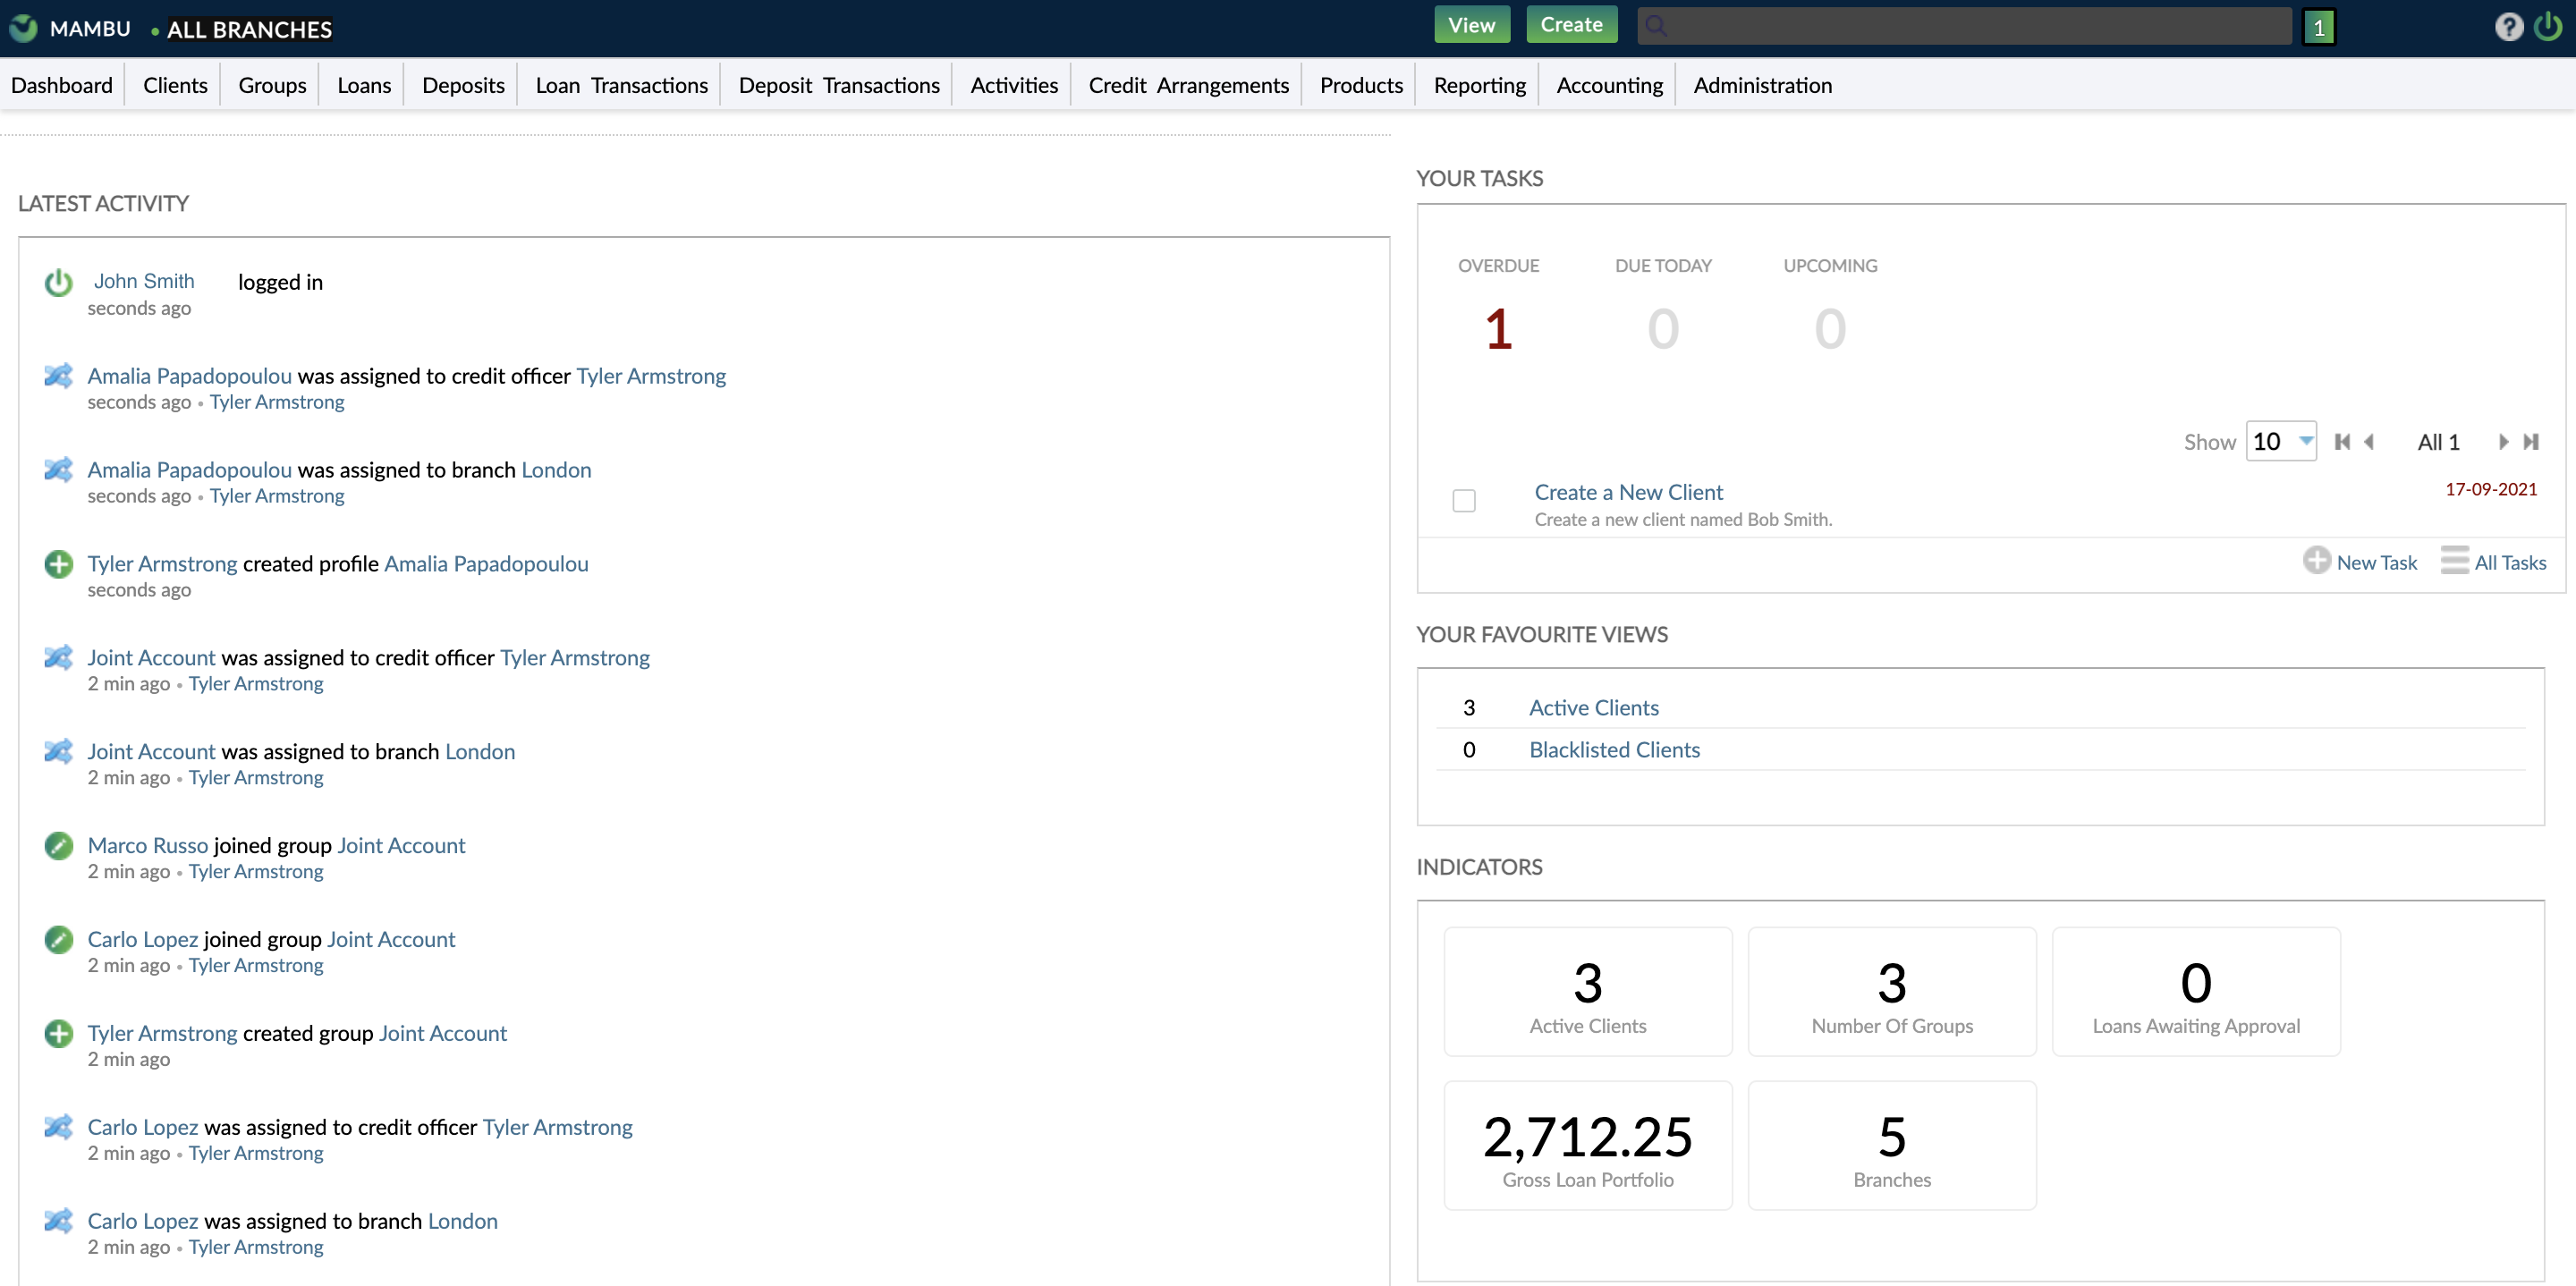This screenshot has height=1286, width=2576.
Task: Open the Blacklisted Clients favourite view
Action: click(x=1614, y=750)
